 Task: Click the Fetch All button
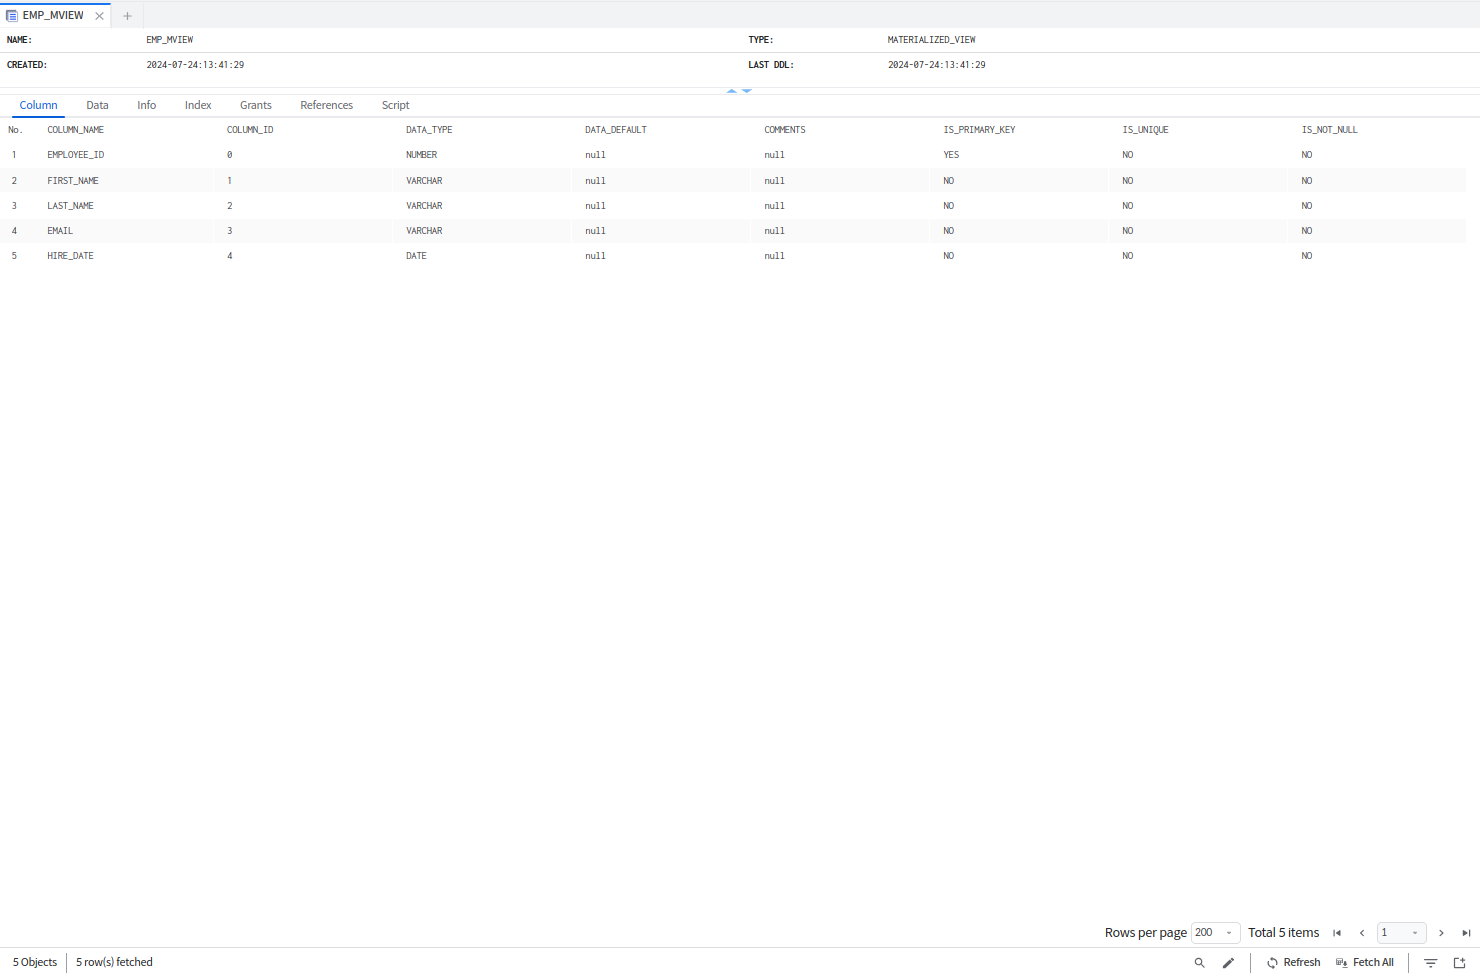1365,963
